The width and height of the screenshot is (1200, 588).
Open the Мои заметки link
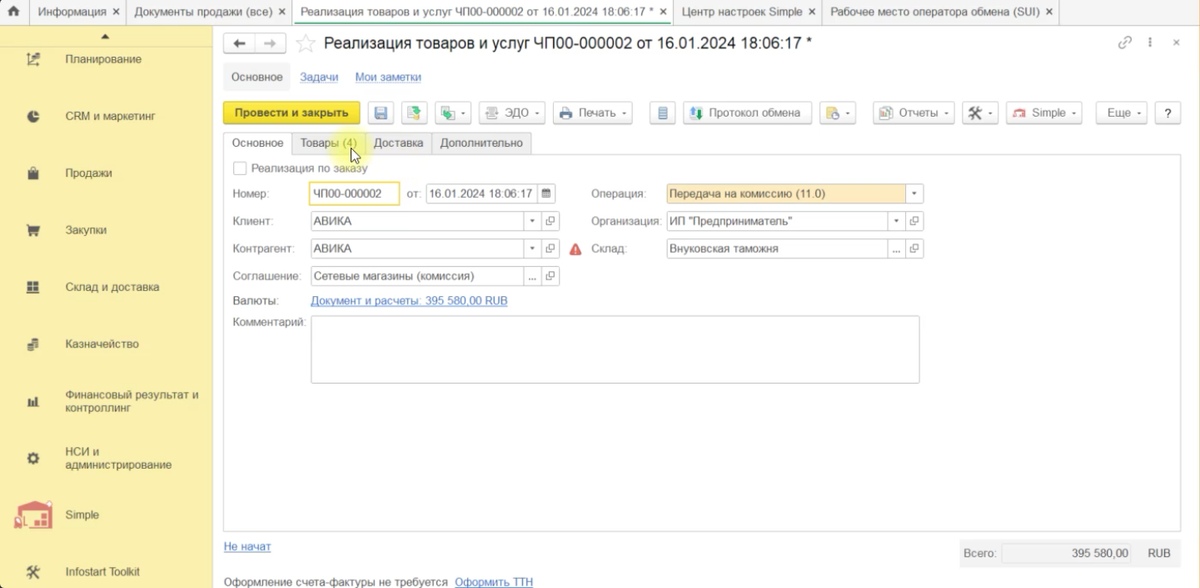(x=388, y=77)
